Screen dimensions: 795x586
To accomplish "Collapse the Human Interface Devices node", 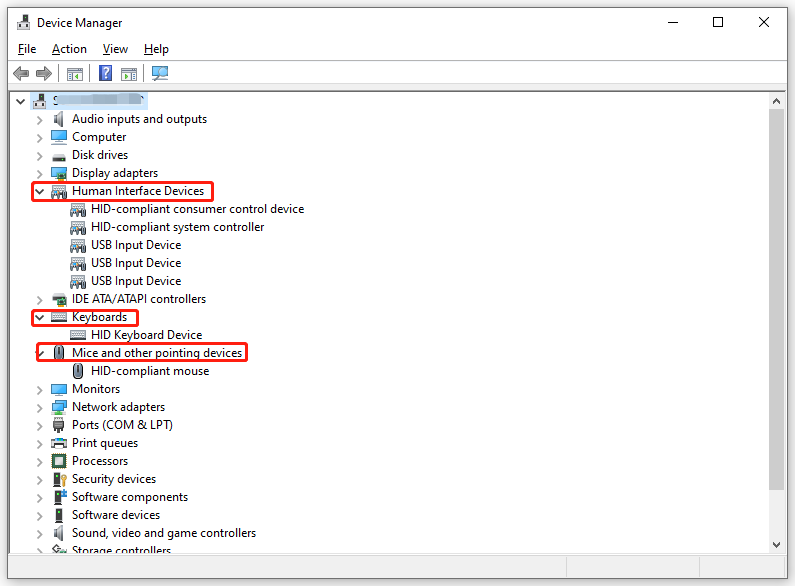I will [40, 192].
